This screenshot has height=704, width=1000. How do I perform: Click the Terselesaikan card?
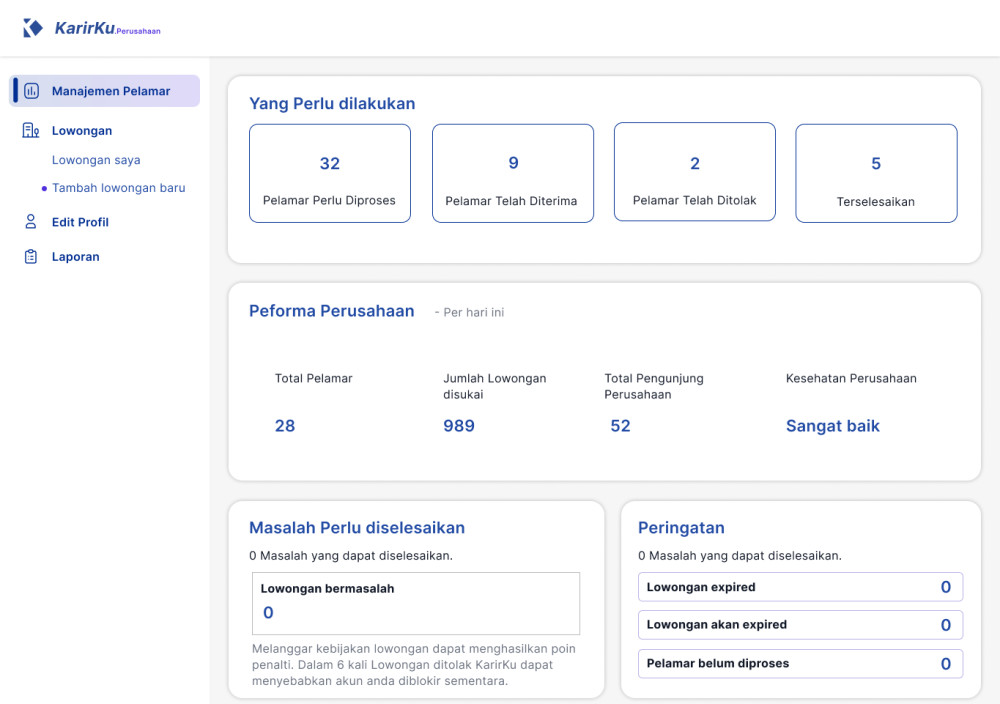pyautogui.click(x=876, y=173)
